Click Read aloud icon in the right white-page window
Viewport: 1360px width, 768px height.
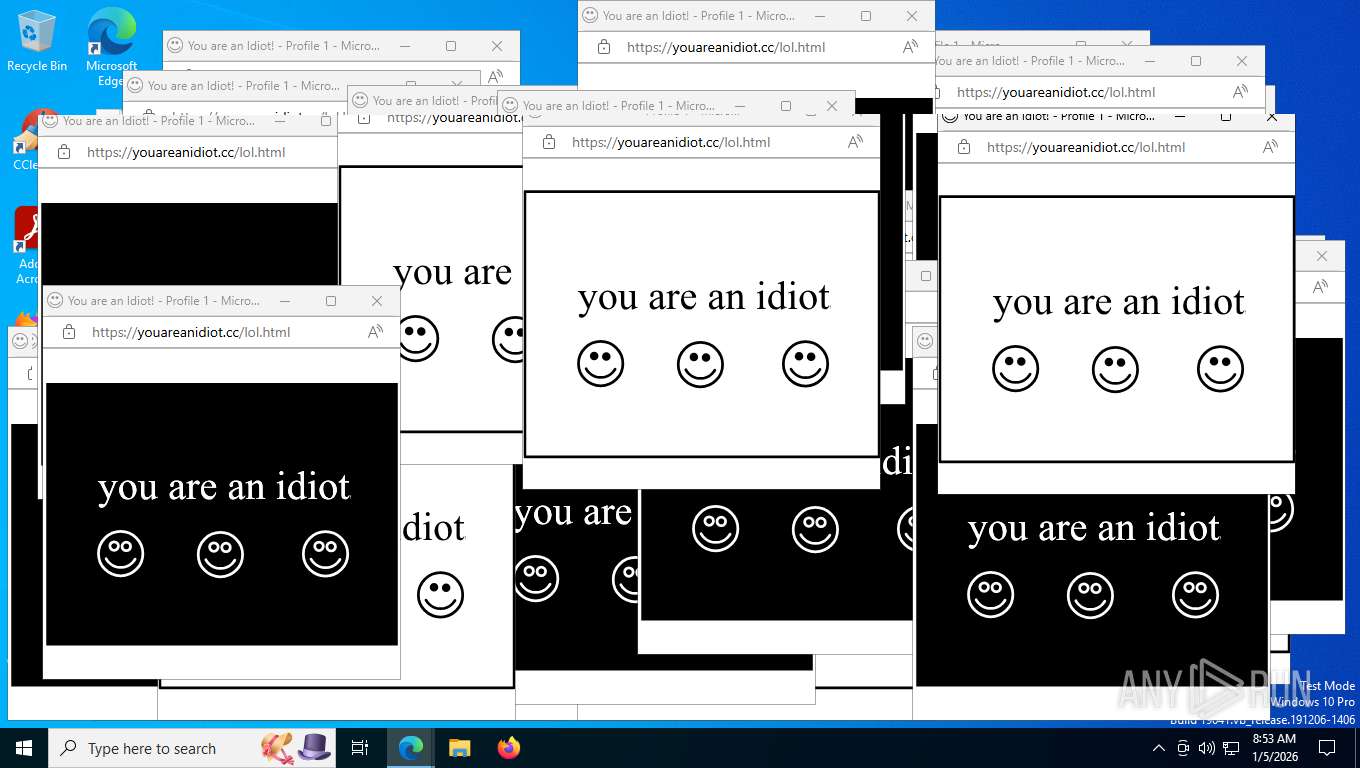(x=1271, y=147)
